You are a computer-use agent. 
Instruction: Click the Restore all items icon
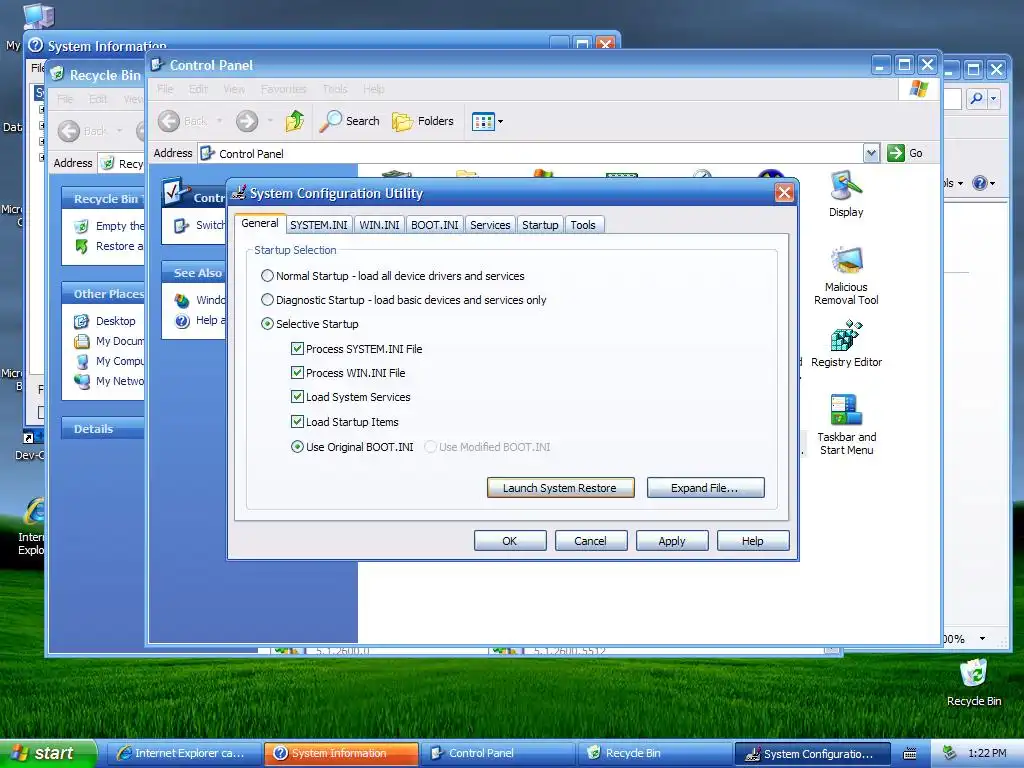click(81, 246)
